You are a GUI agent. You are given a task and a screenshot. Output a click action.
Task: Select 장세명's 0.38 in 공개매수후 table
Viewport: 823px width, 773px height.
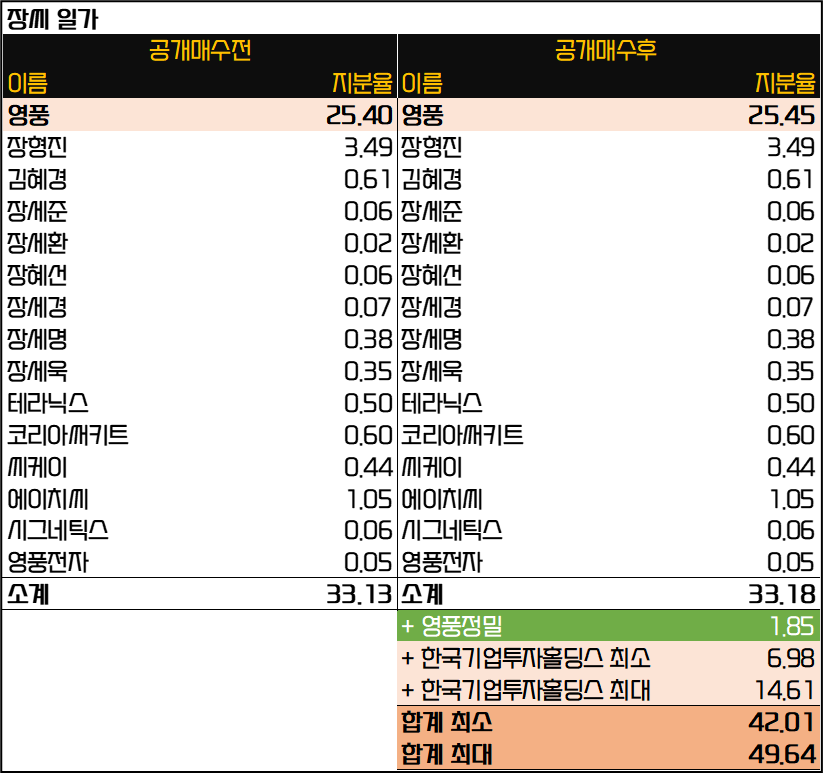[791, 339]
